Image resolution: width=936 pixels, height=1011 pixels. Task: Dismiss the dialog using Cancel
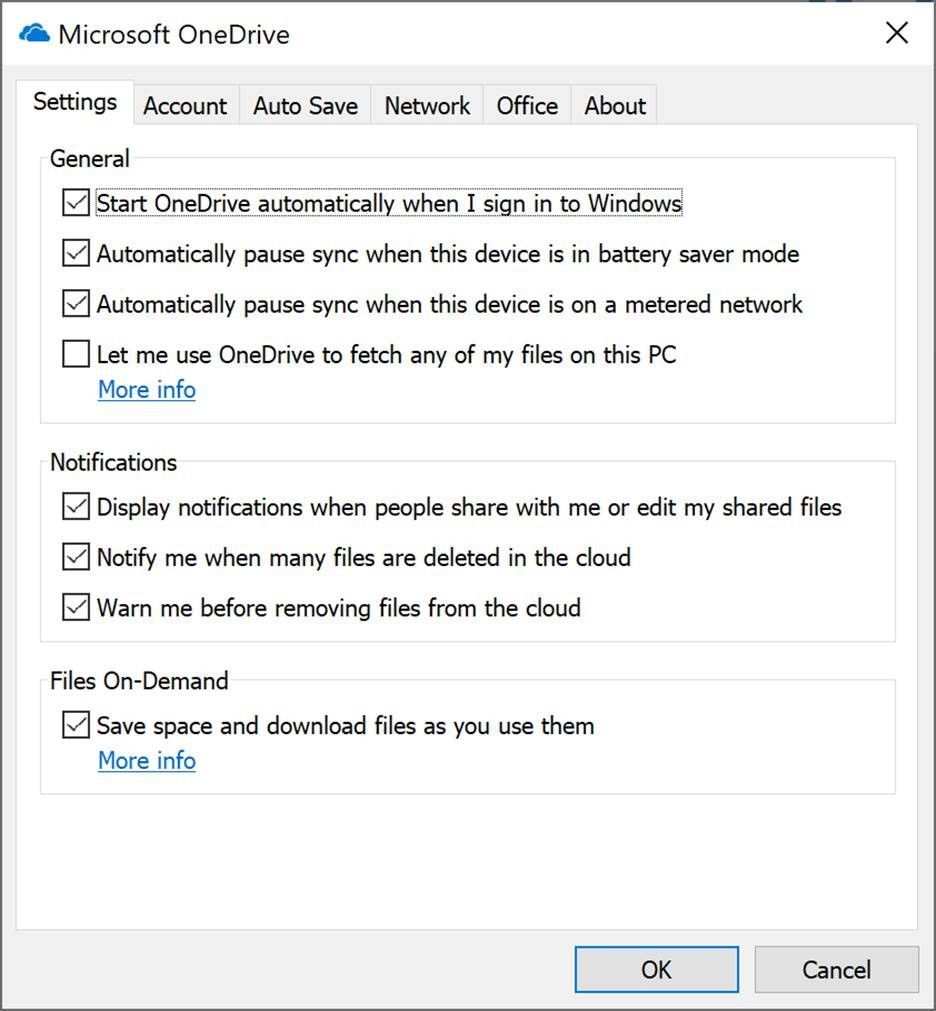coord(837,968)
